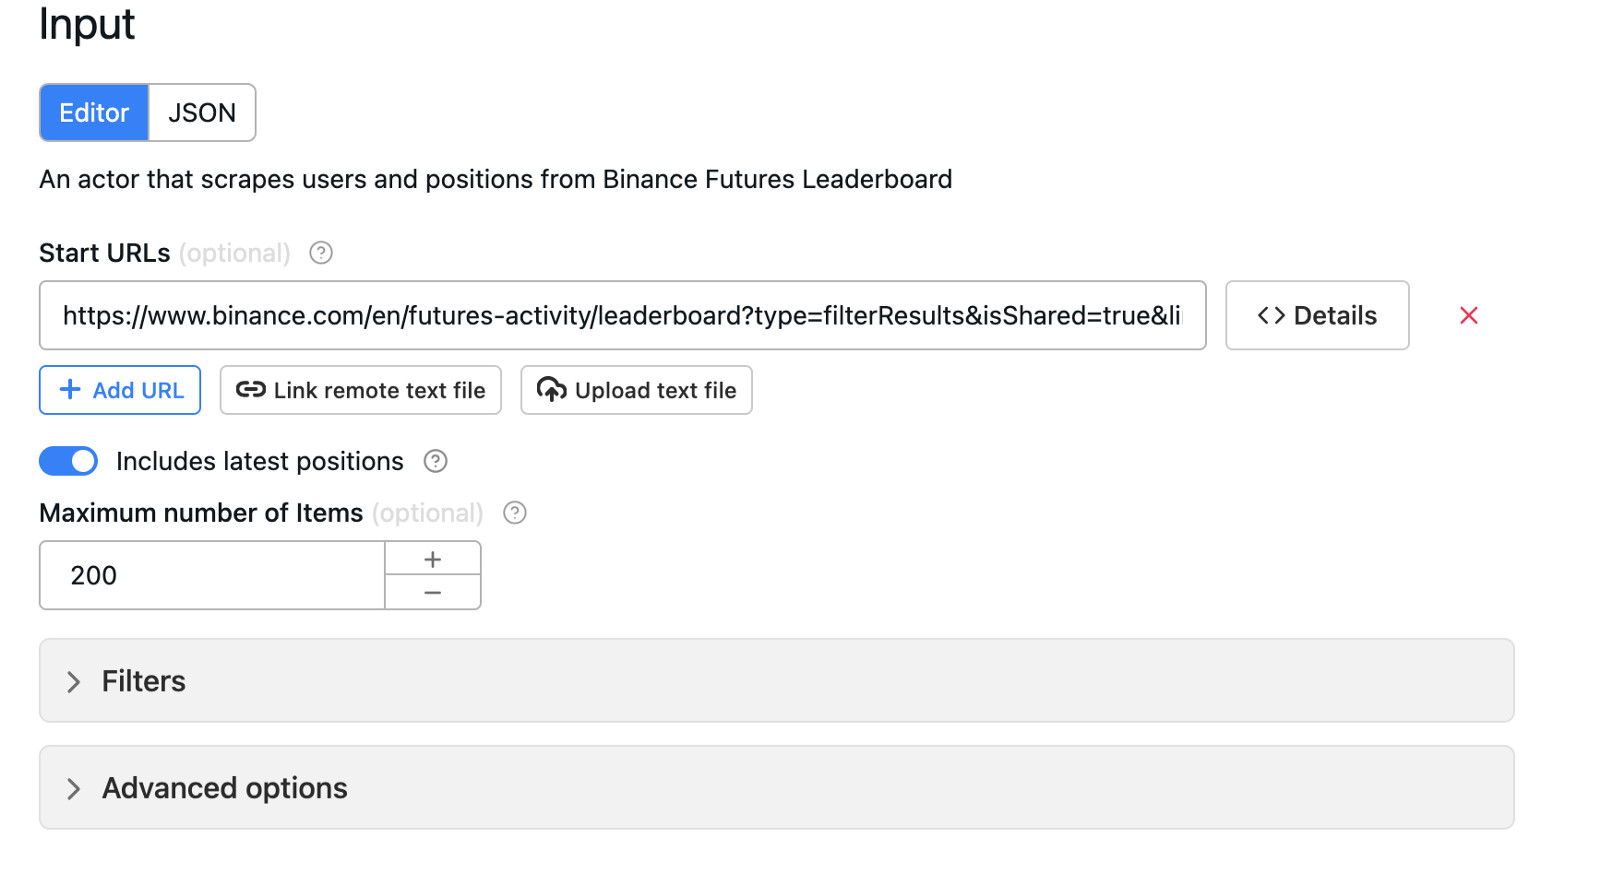
Task: Click the upload arrow icon on Upload text file
Action: coord(551,390)
